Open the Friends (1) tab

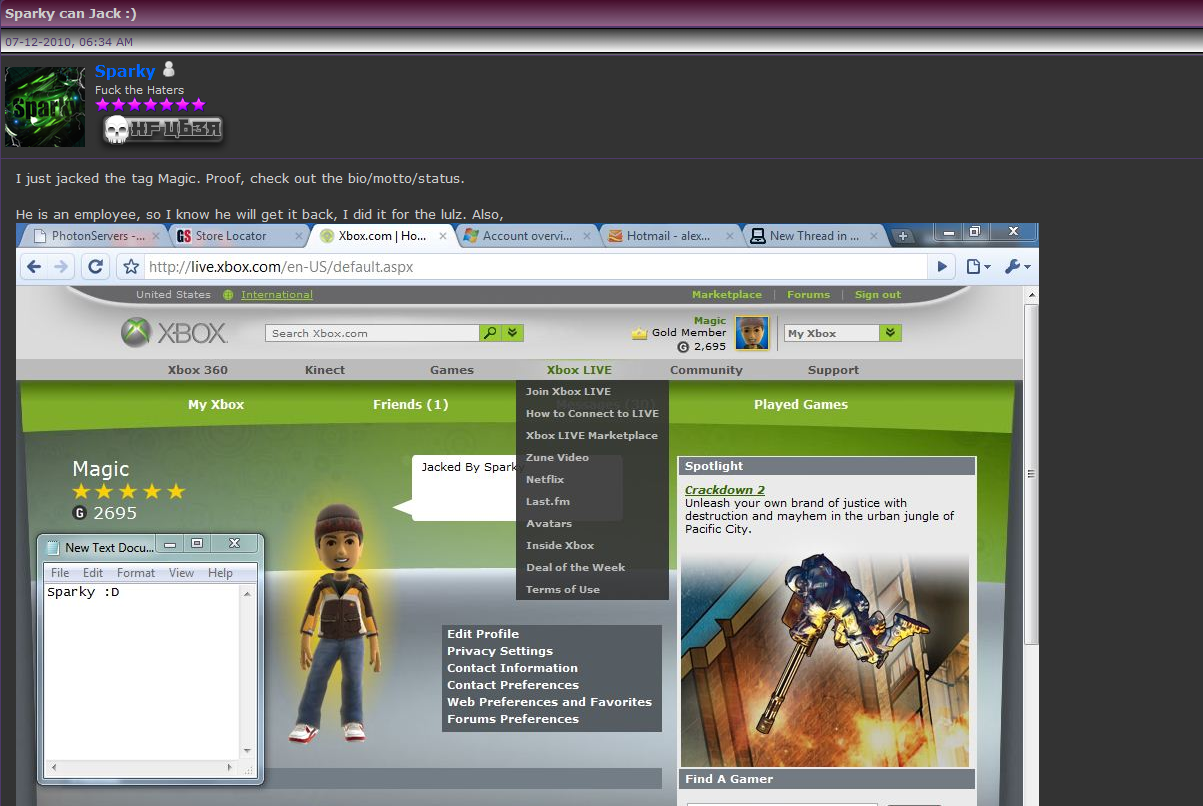[410, 405]
